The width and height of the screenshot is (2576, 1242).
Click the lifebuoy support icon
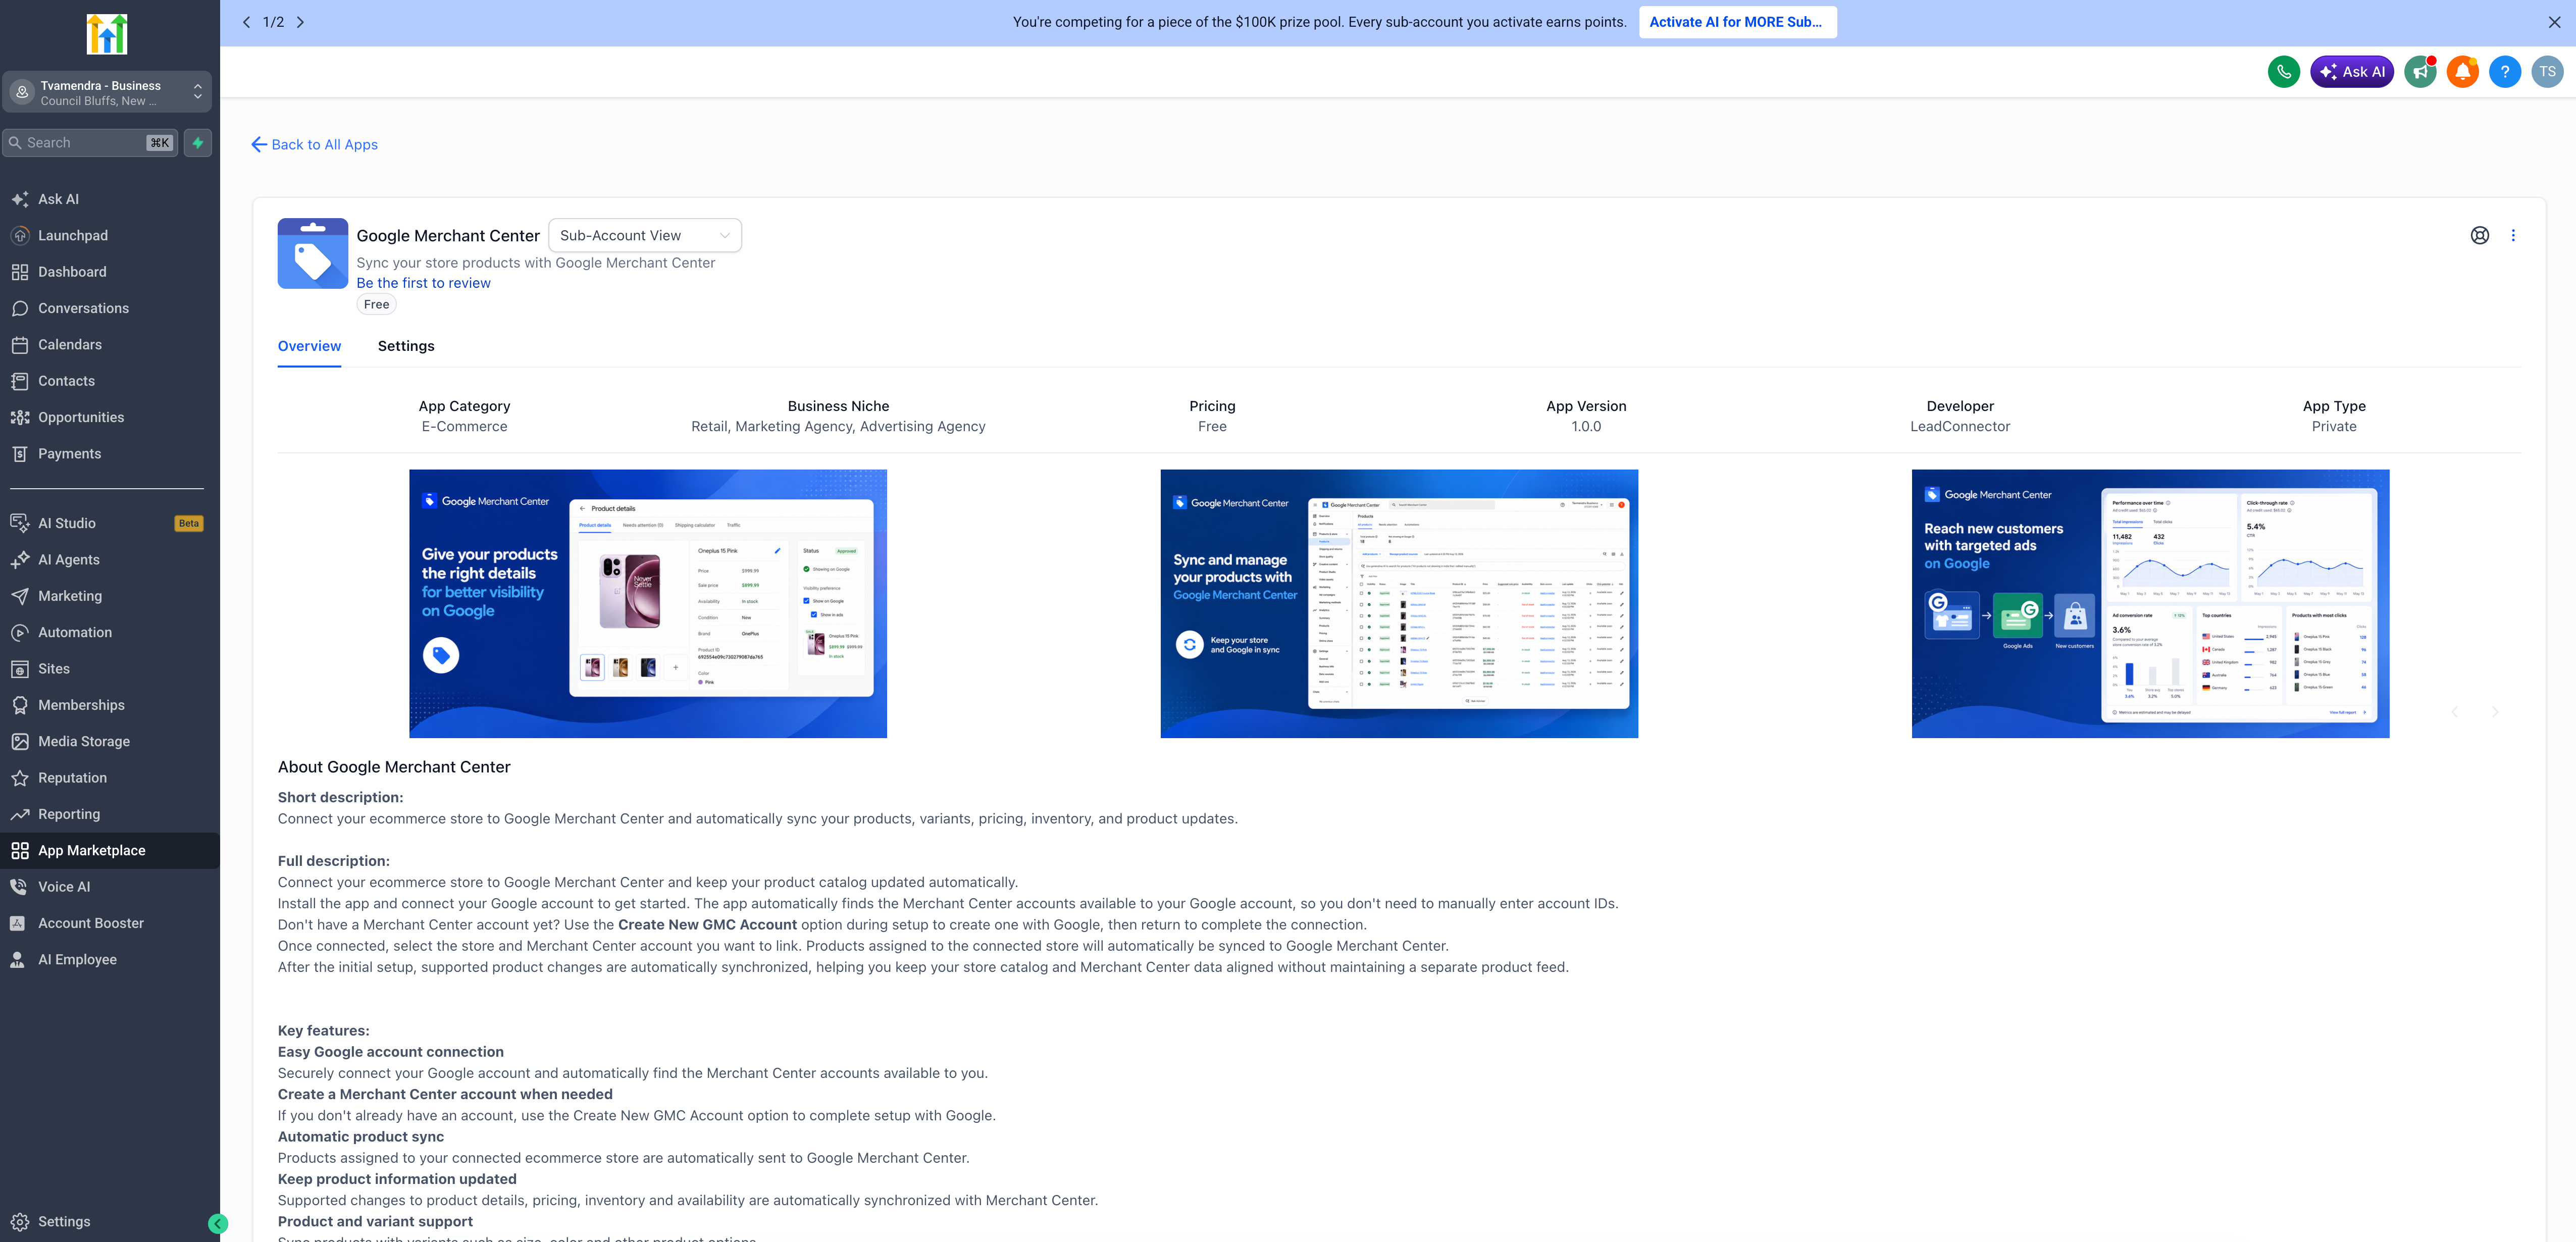click(2480, 236)
